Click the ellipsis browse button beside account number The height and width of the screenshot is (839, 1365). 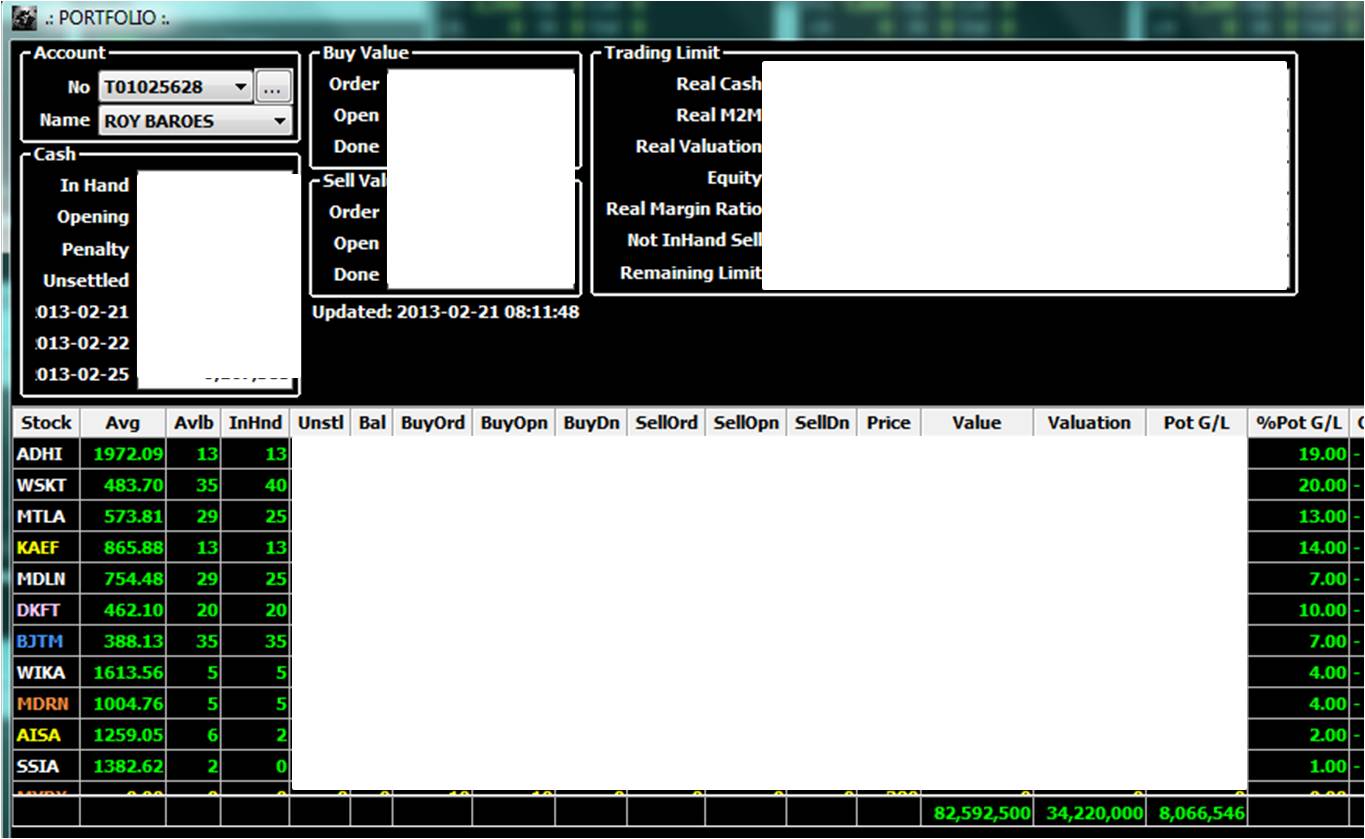[x=273, y=87]
